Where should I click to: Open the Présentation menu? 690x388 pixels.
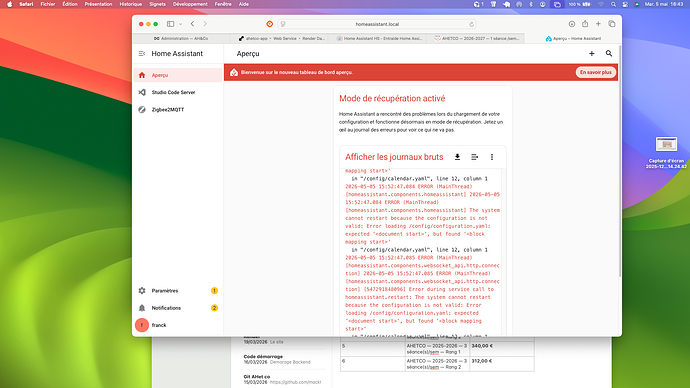(x=98, y=4)
